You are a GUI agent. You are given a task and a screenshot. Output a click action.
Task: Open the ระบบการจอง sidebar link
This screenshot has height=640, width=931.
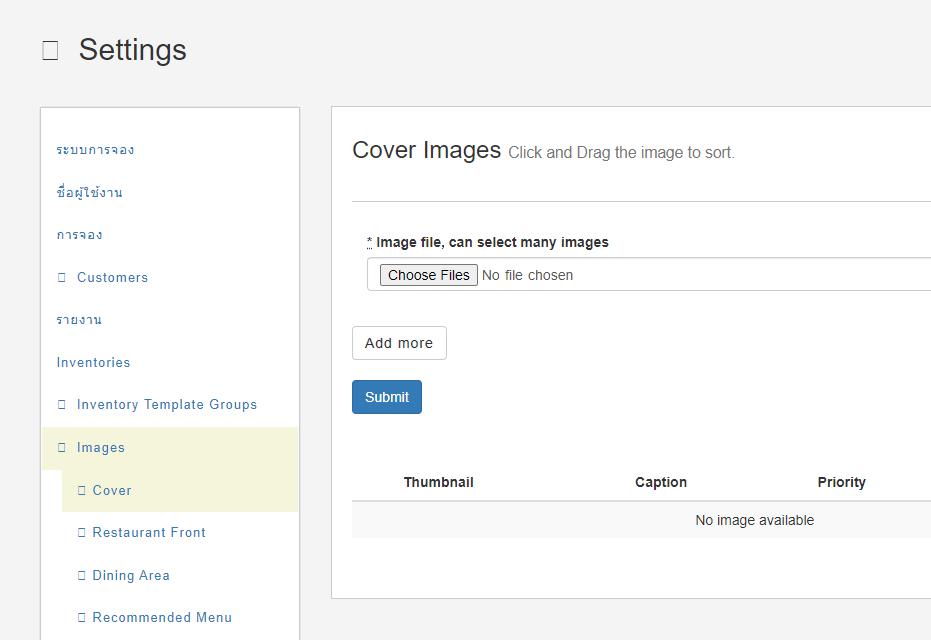click(x=95, y=150)
